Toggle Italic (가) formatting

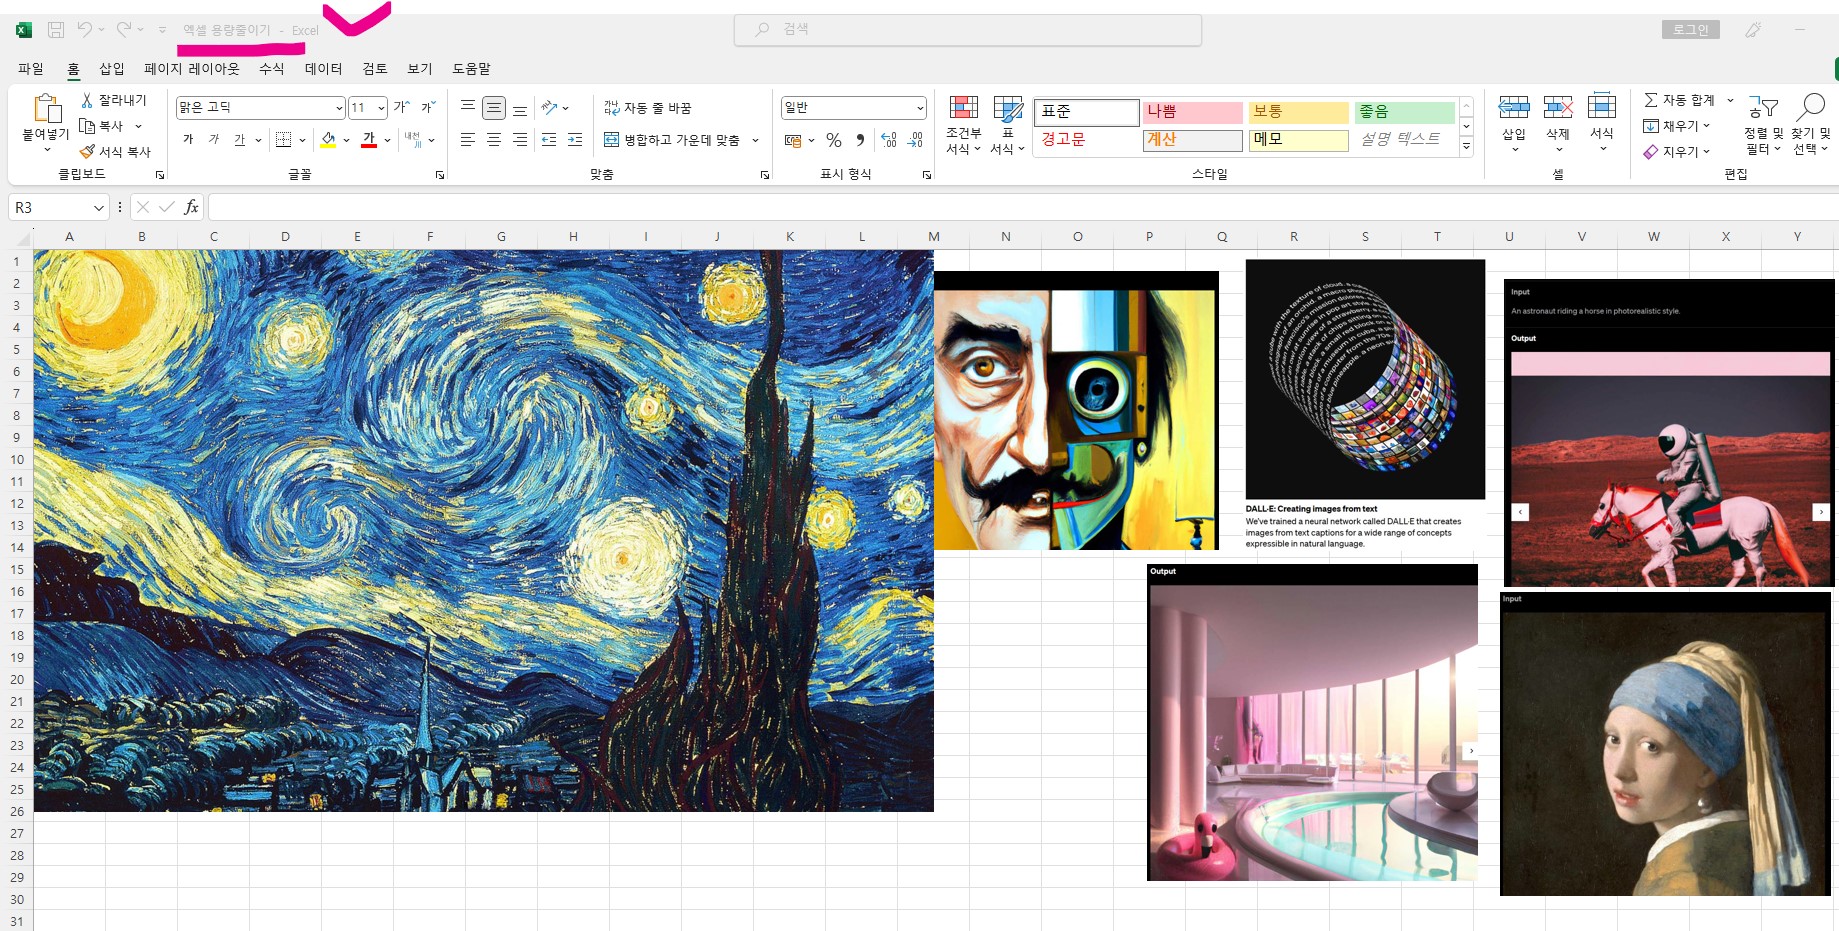tap(214, 140)
